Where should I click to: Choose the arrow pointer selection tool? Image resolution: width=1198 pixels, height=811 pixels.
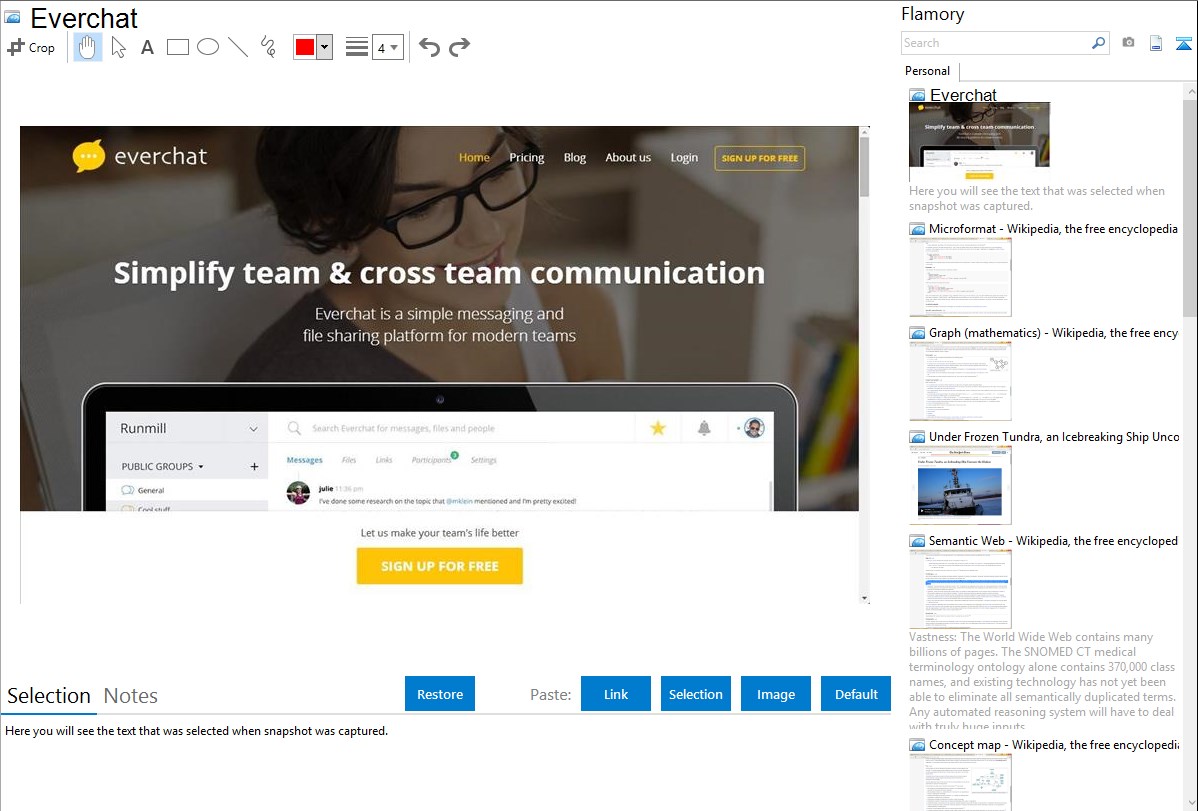click(118, 47)
